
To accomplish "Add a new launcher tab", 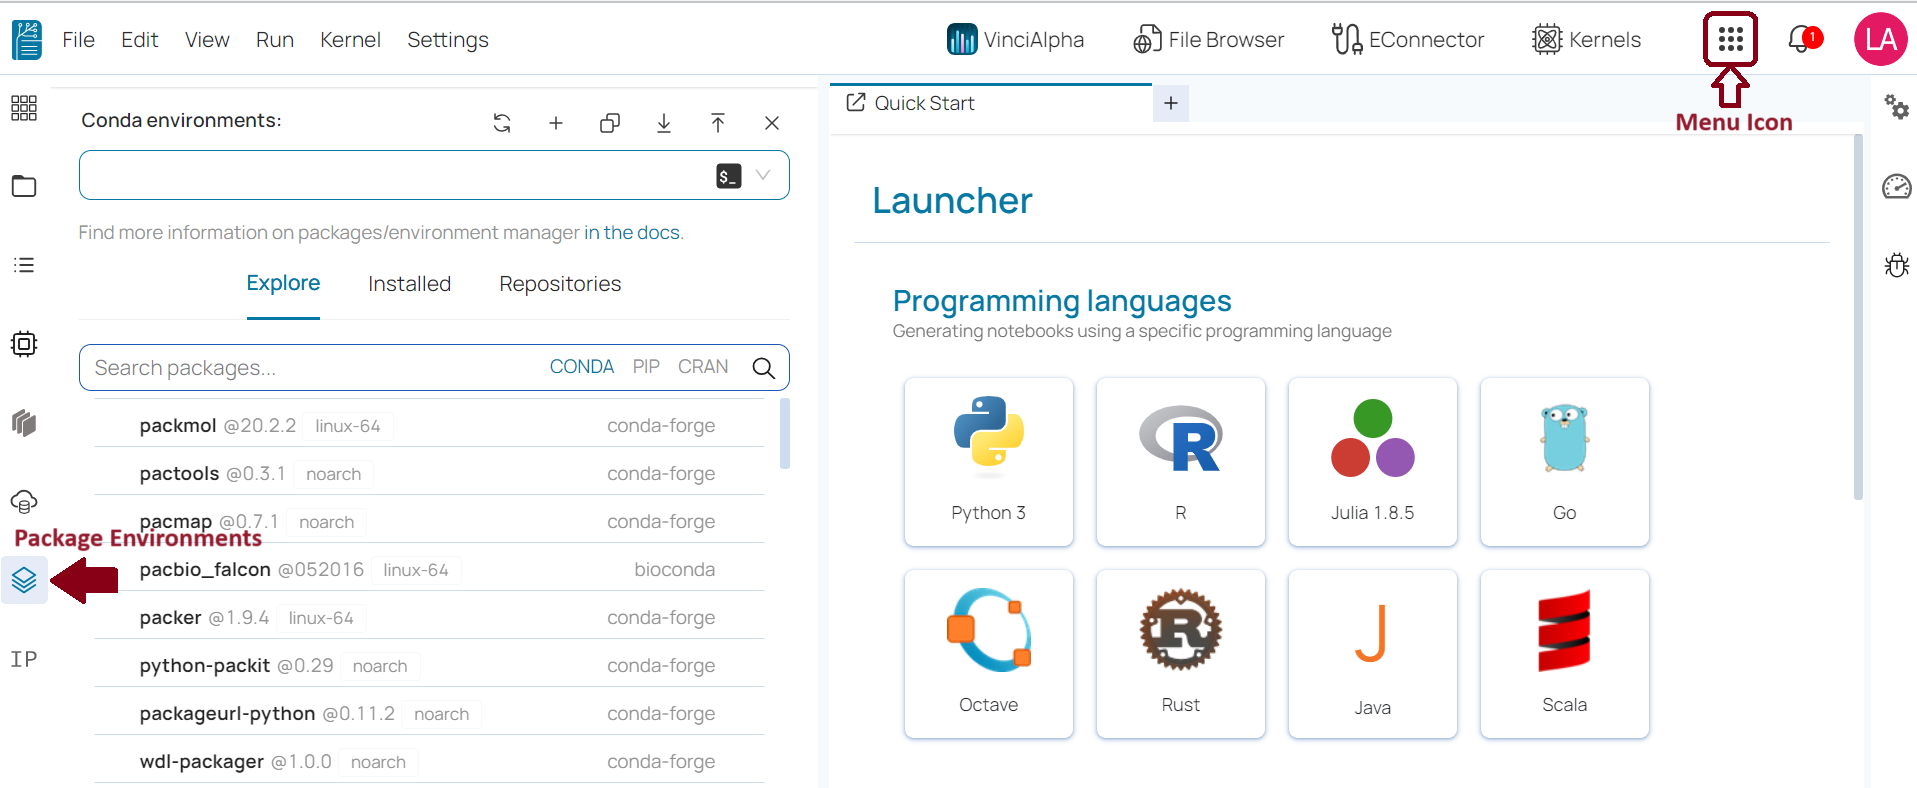I will click(1171, 103).
